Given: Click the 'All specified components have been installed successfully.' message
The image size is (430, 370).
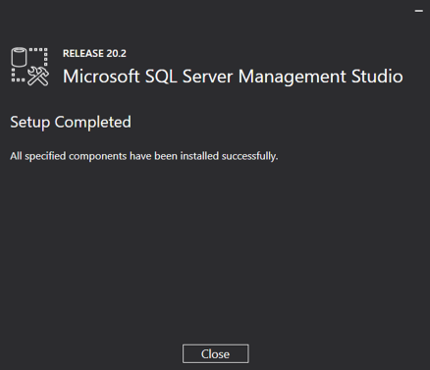Looking at the screenshot, I should (144, 156).
